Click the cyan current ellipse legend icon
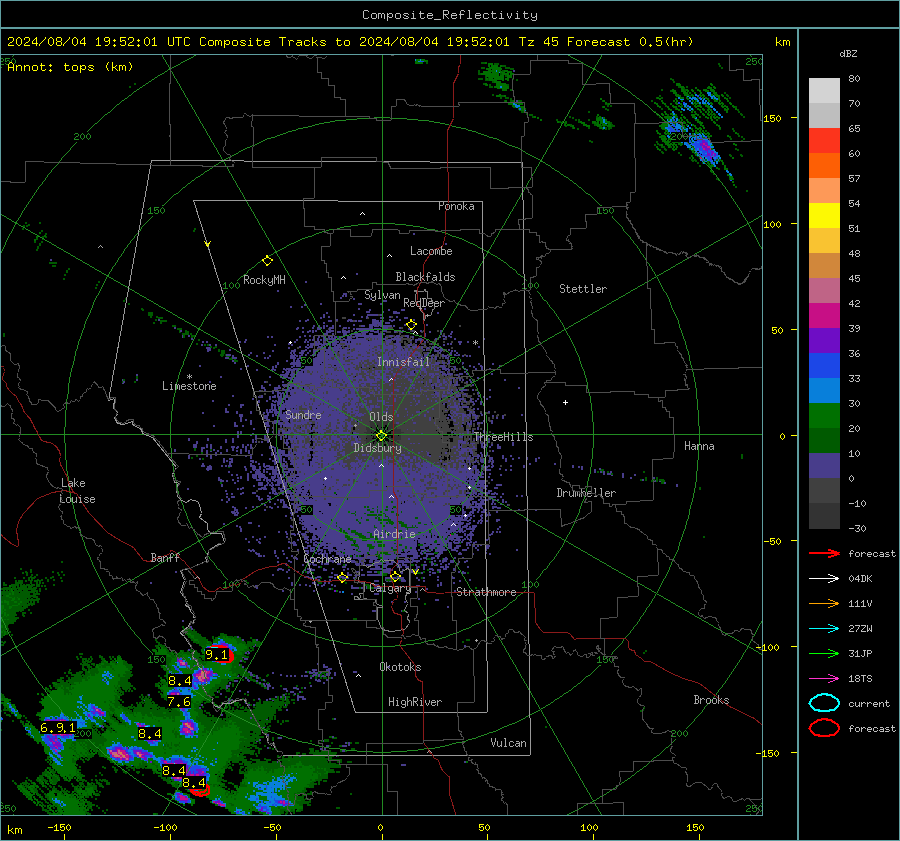Image resolution: width=900 pixels, height=841 pixels. [x=824, y=703]
